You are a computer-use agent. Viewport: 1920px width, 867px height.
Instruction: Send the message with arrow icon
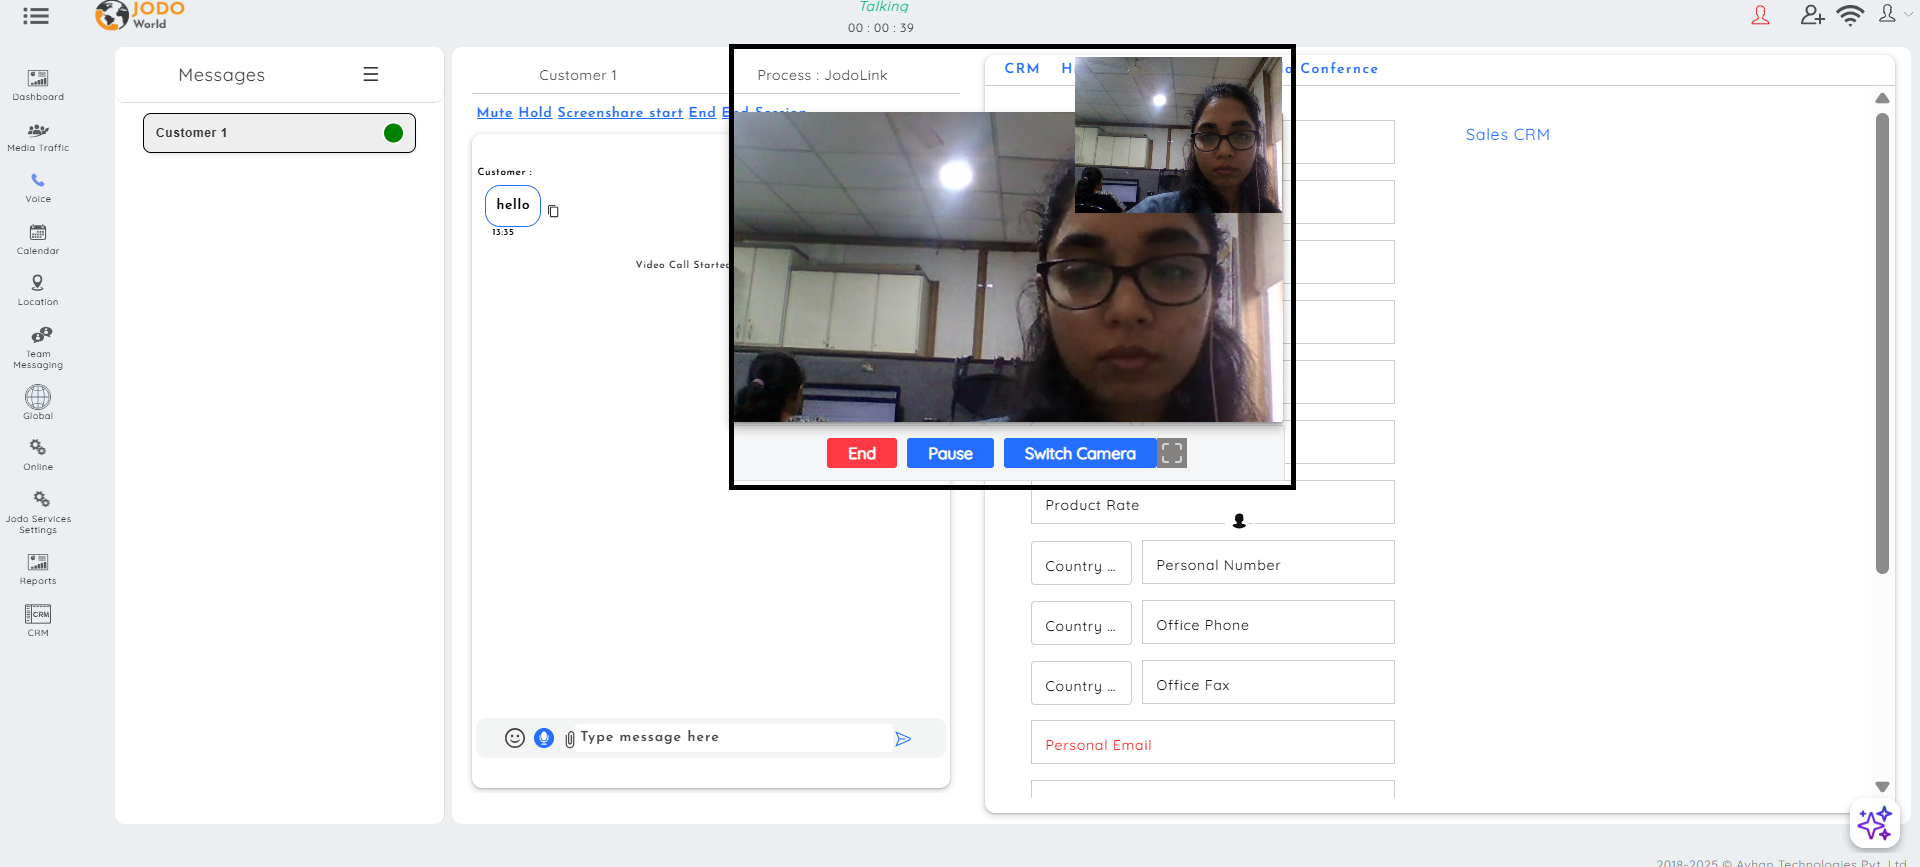pyautogui.click(x=903, y=739)
